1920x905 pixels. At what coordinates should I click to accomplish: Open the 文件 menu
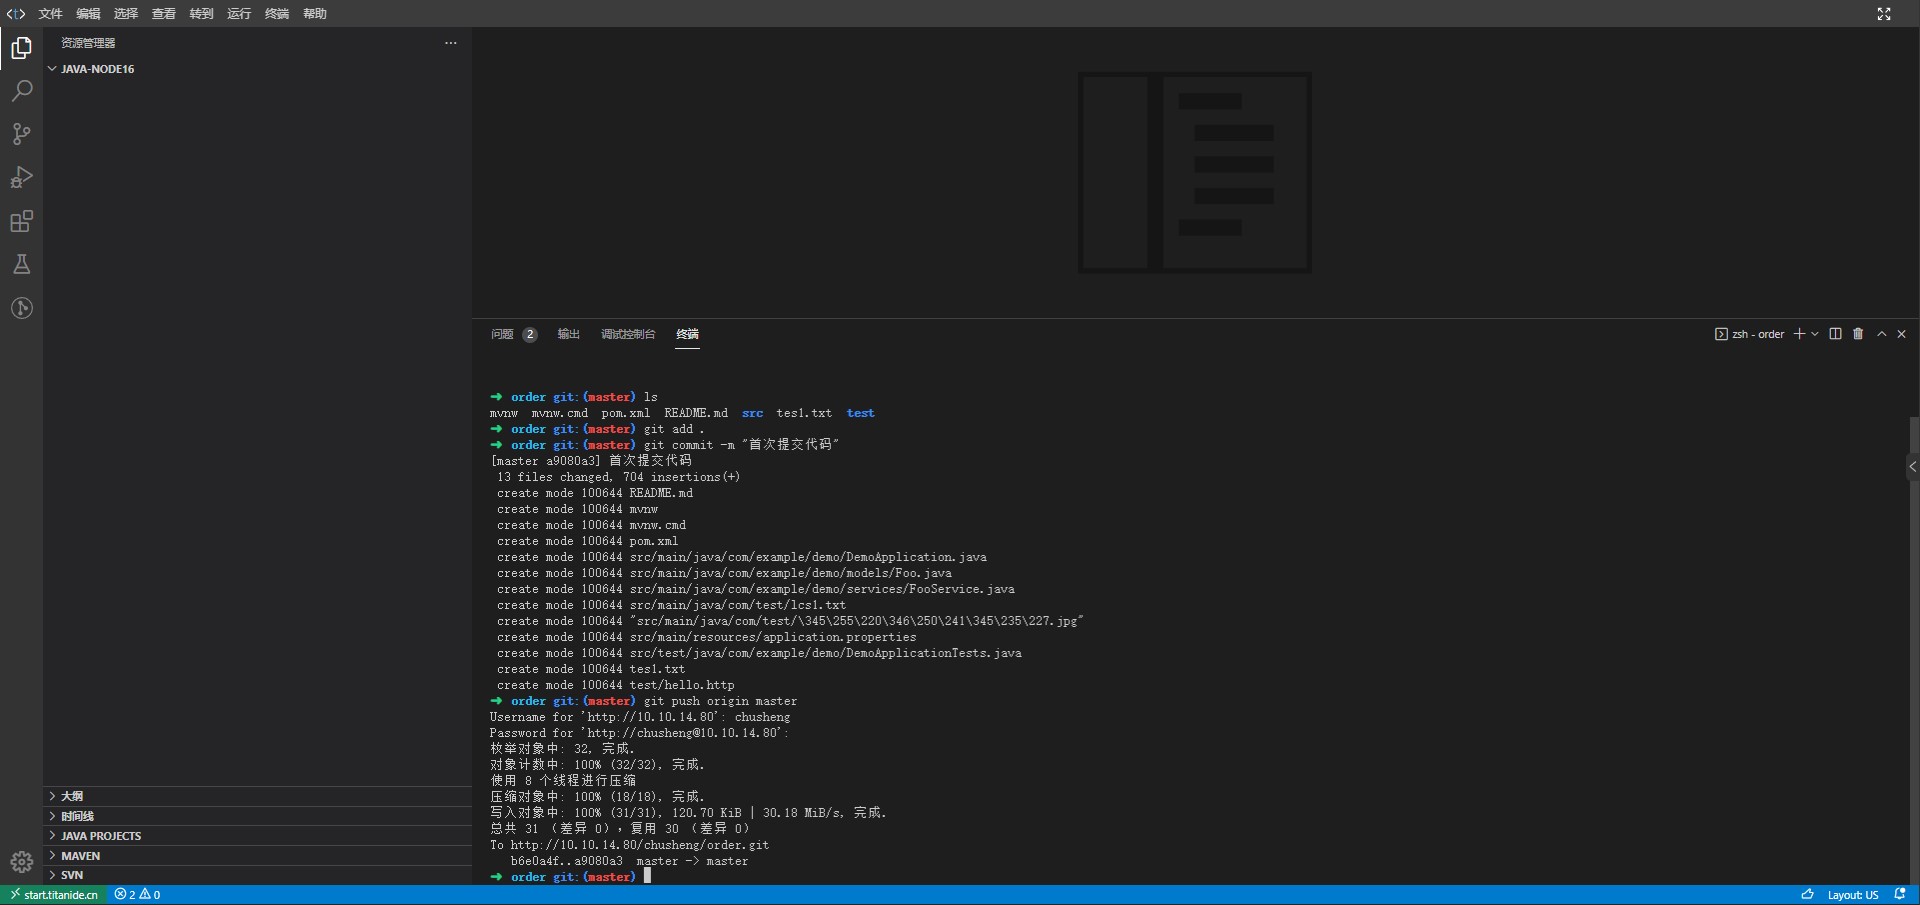tap(50, 13)
